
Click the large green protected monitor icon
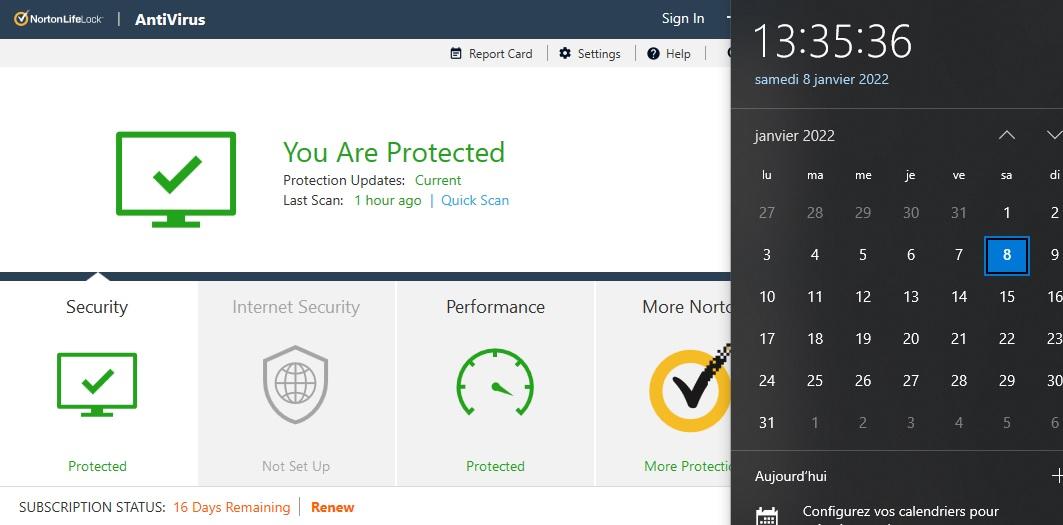point(176,179)
